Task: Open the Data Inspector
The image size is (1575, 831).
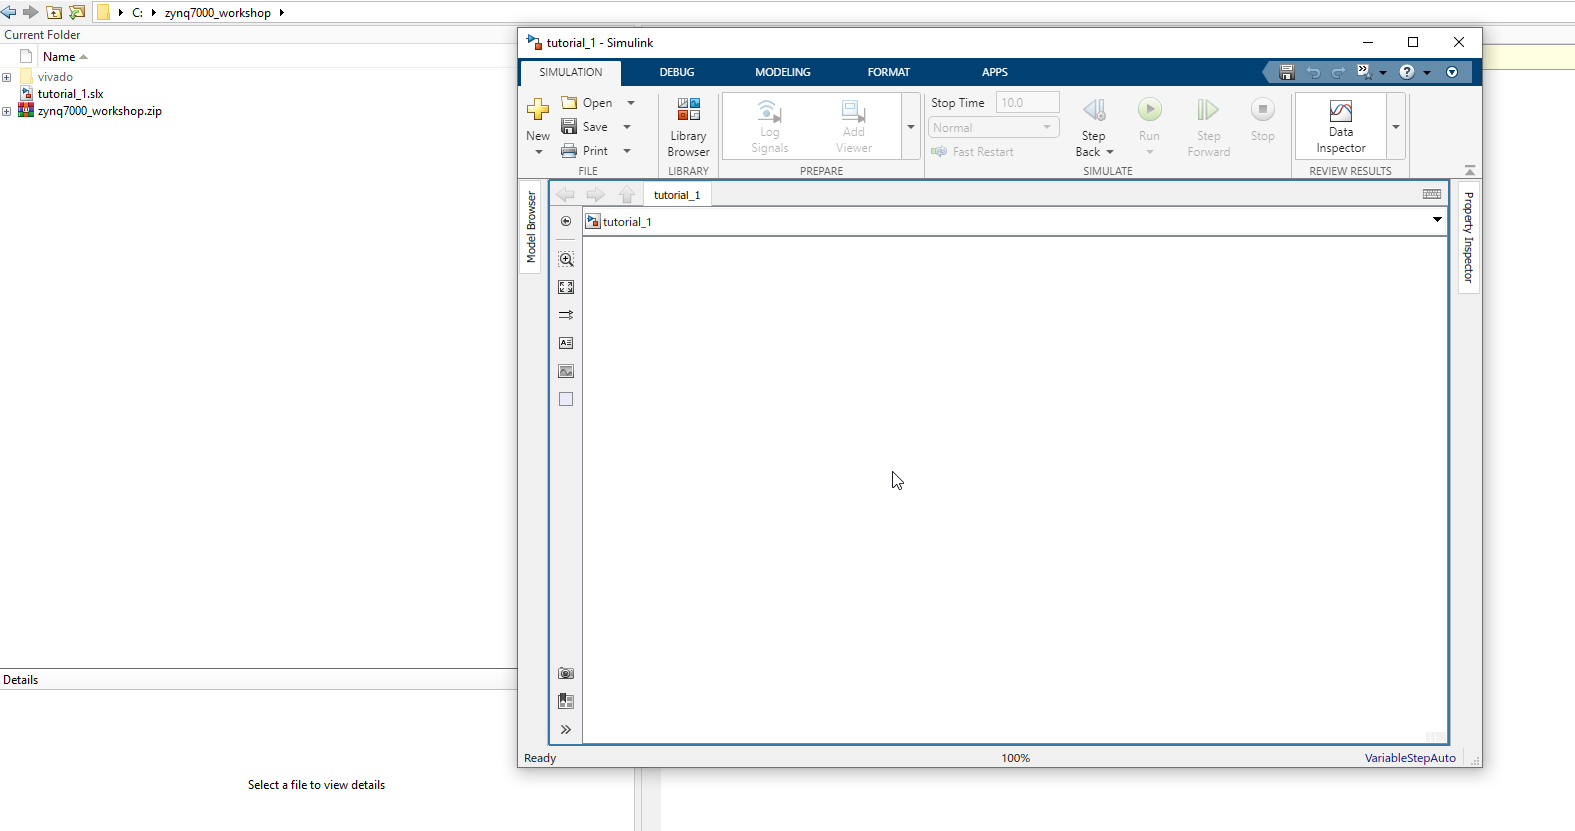Action: click(x=1341, y=126)
